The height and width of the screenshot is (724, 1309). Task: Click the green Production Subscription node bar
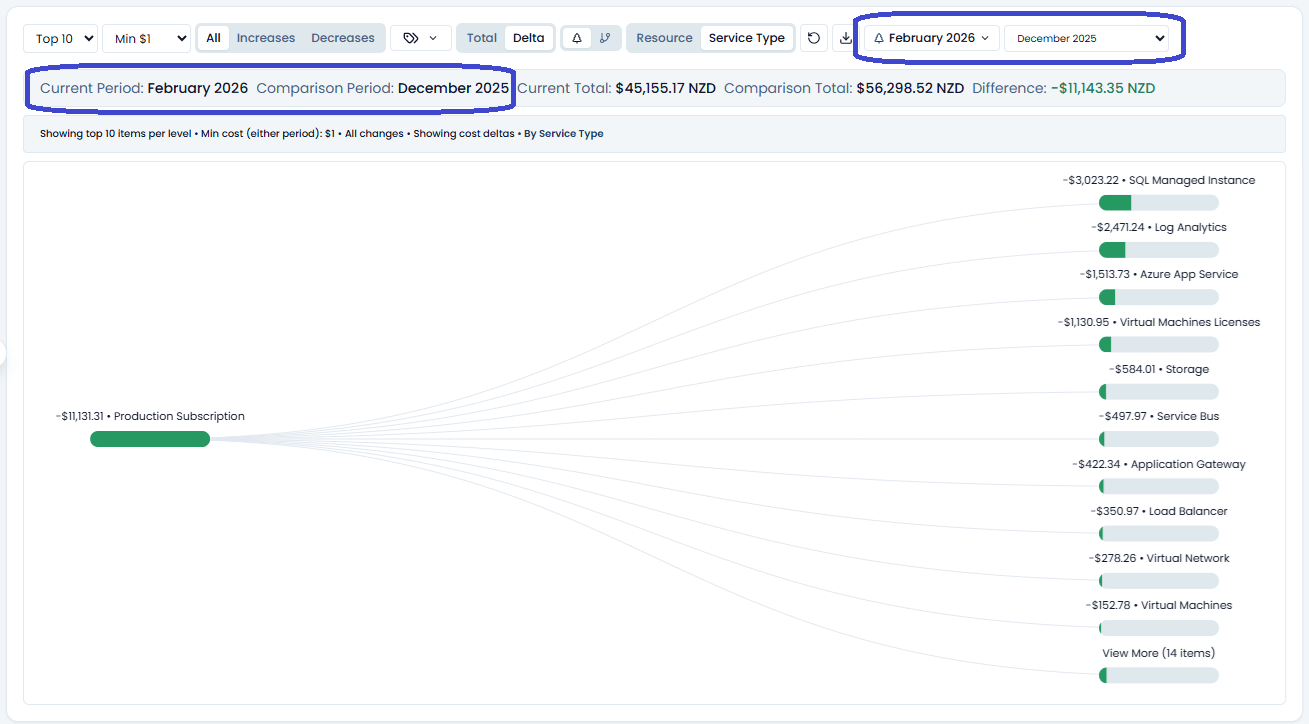150,439
